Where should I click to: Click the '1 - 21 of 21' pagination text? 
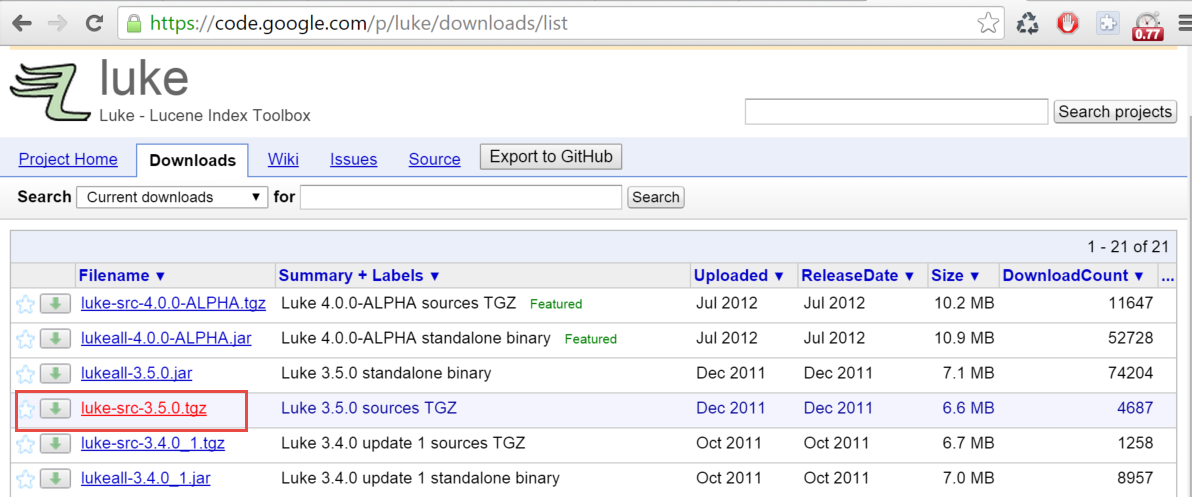(1127, 247)
